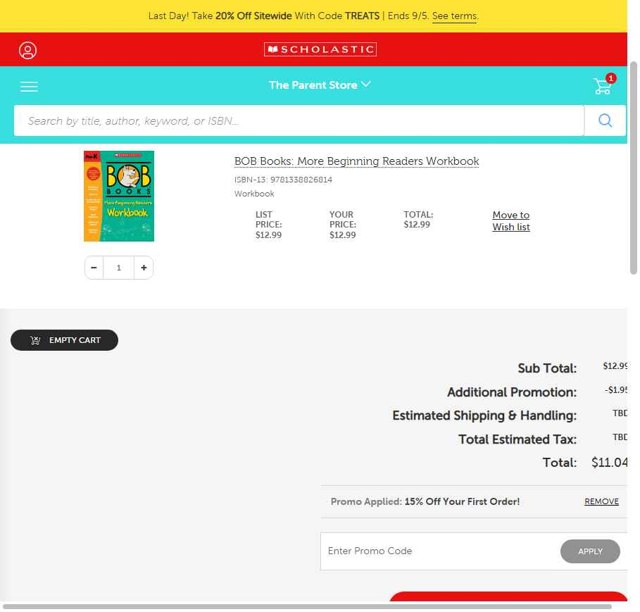Open See terms link in banner

[454, 16]
